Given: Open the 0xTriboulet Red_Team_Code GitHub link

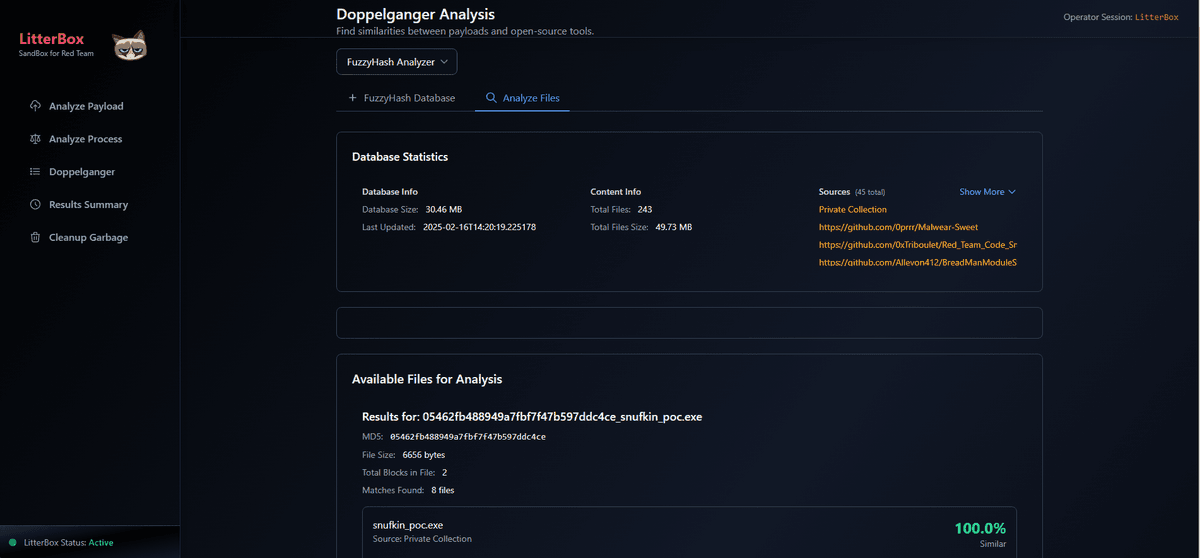Looking at the screenshot, I should click(x=917, y=245).
